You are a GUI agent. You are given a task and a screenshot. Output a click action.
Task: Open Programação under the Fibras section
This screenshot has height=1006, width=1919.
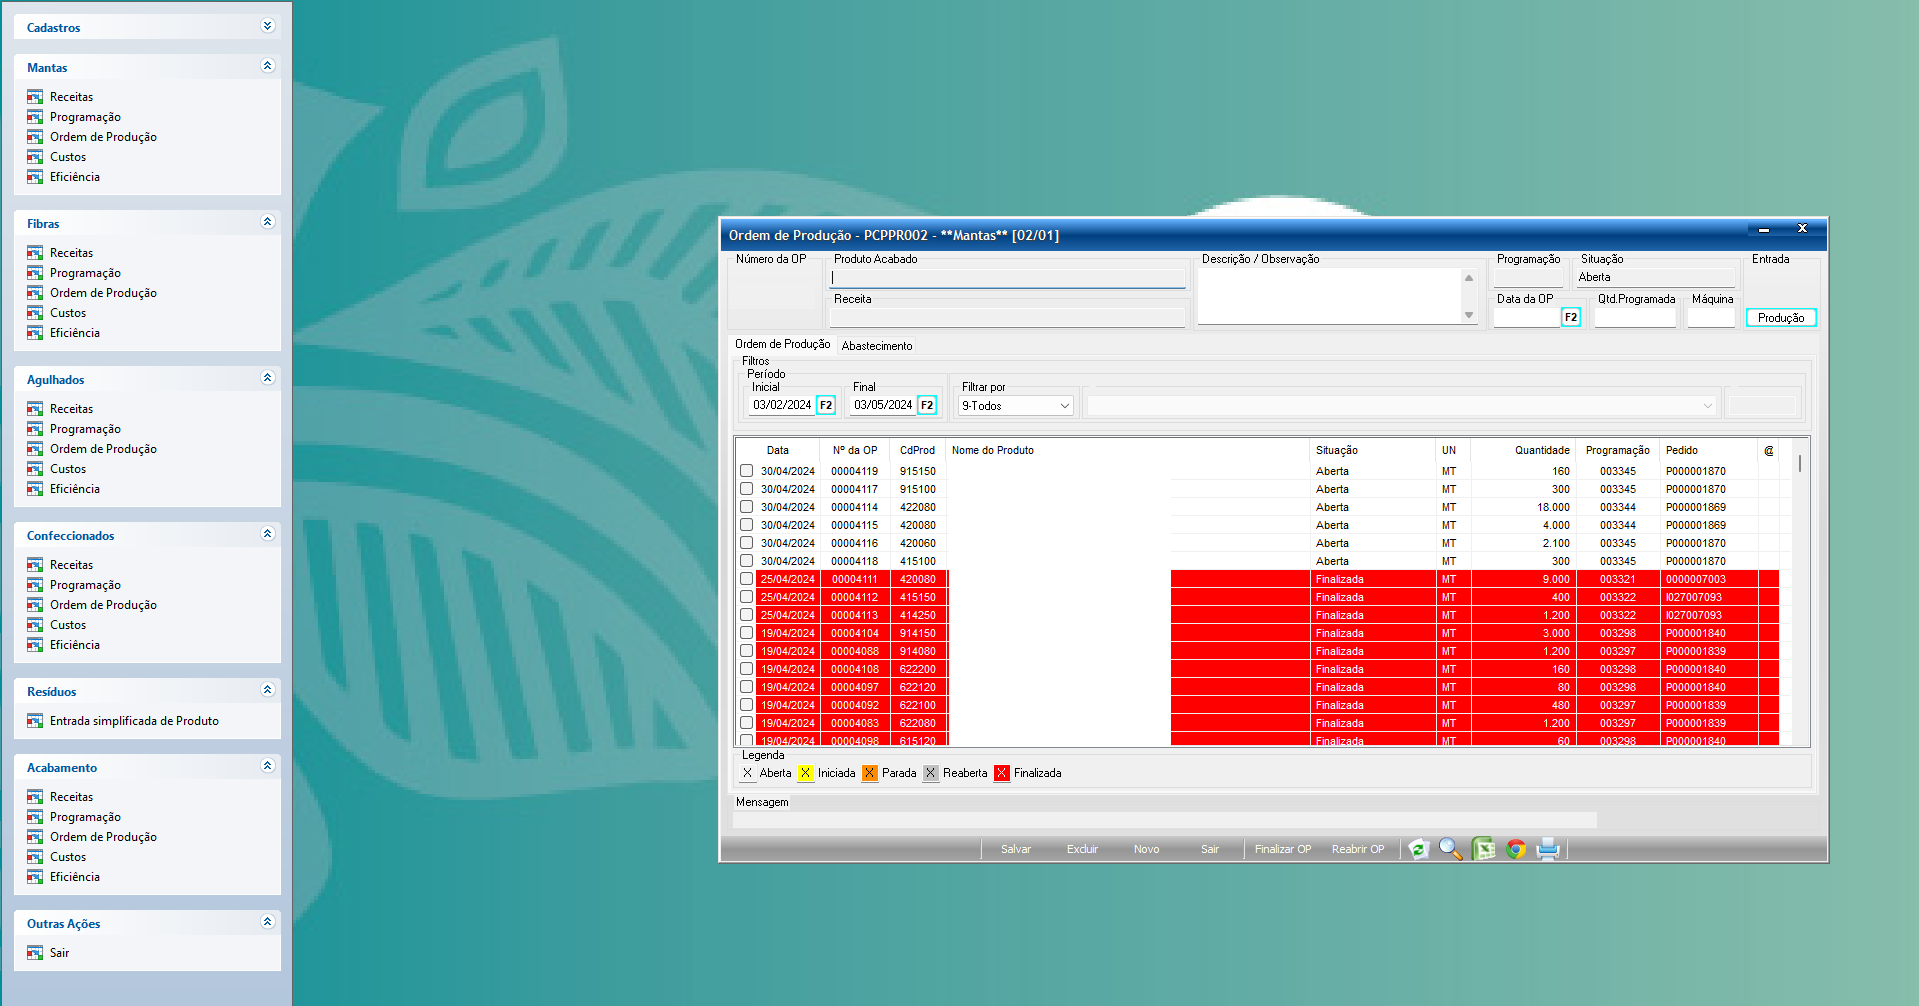(85, 273)
